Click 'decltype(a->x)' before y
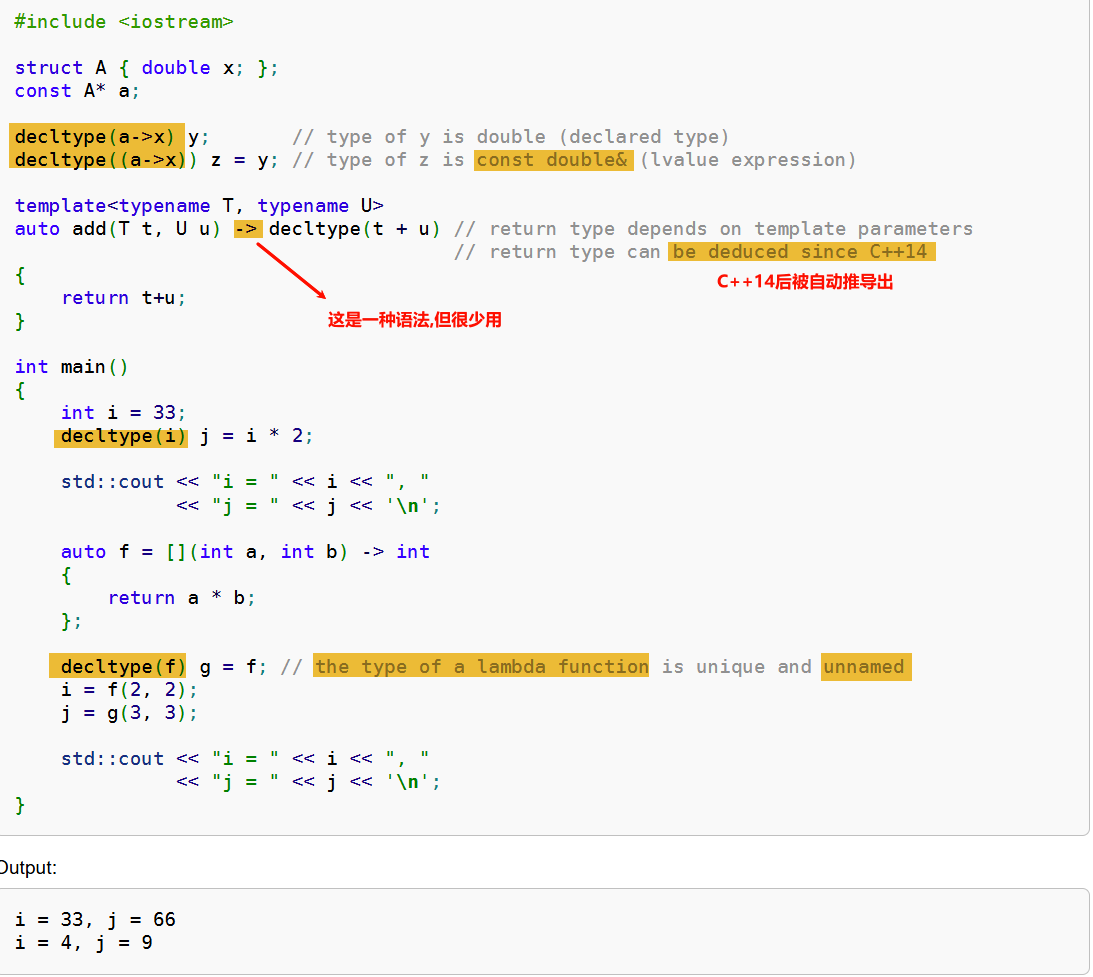 pos(95,137)
